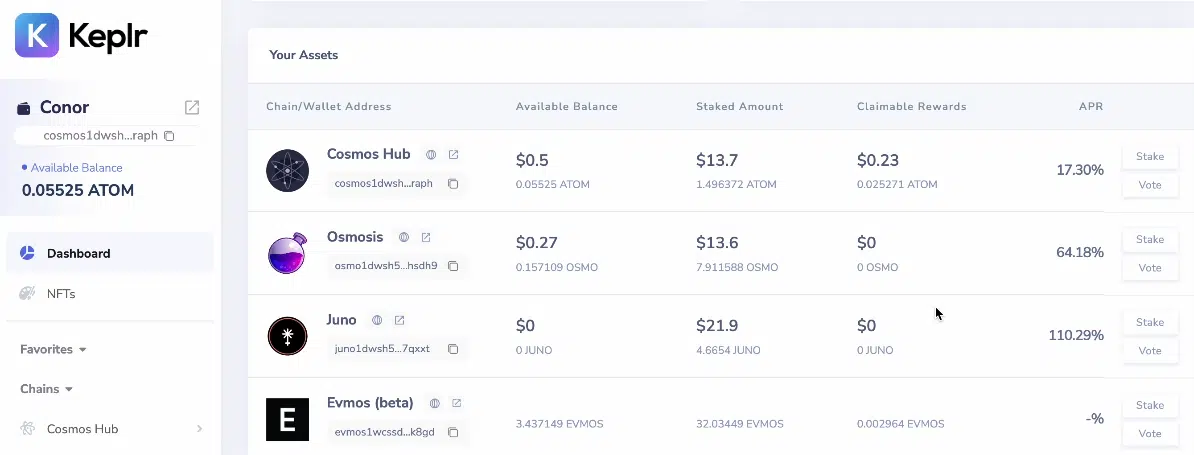
Task: Copy Juno juno1dwsh5...7qxxt address
Action: [x=453, y=349]
